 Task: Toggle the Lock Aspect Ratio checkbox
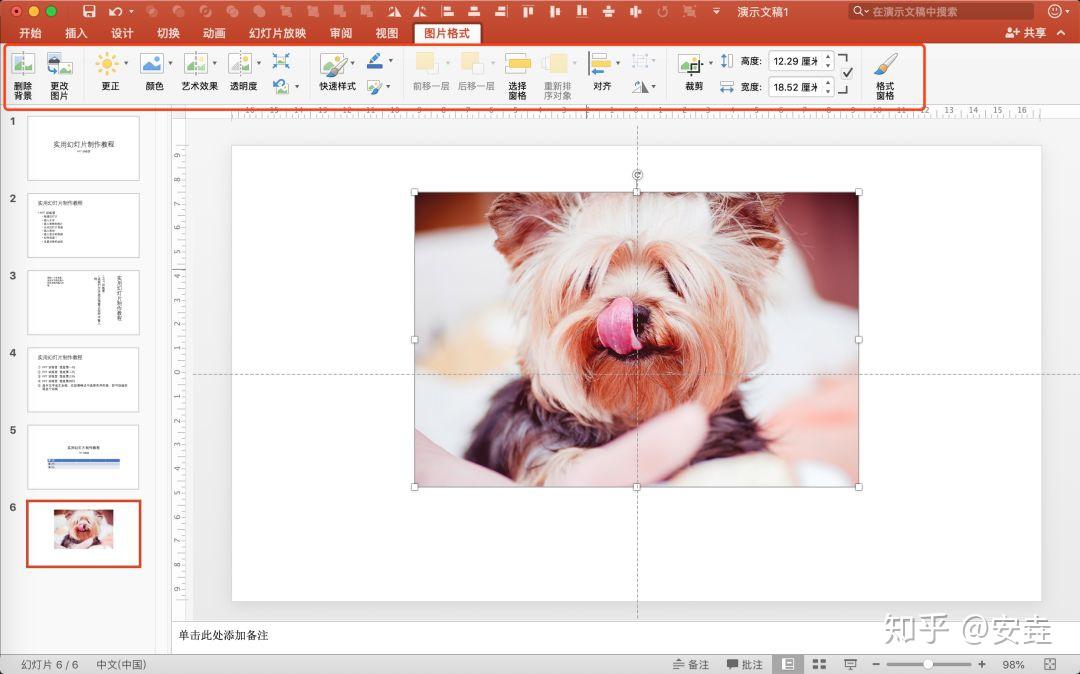[847, 72]
